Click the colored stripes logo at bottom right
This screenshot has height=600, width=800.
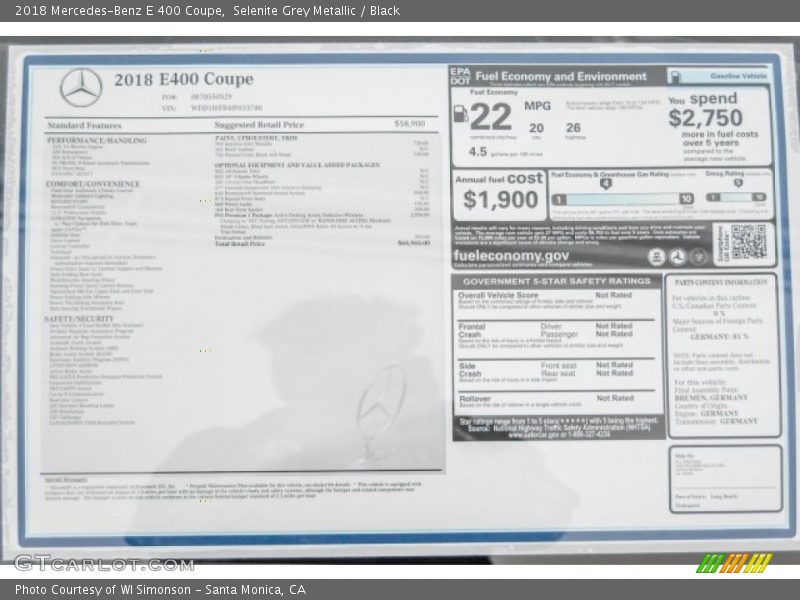(735, 562)
